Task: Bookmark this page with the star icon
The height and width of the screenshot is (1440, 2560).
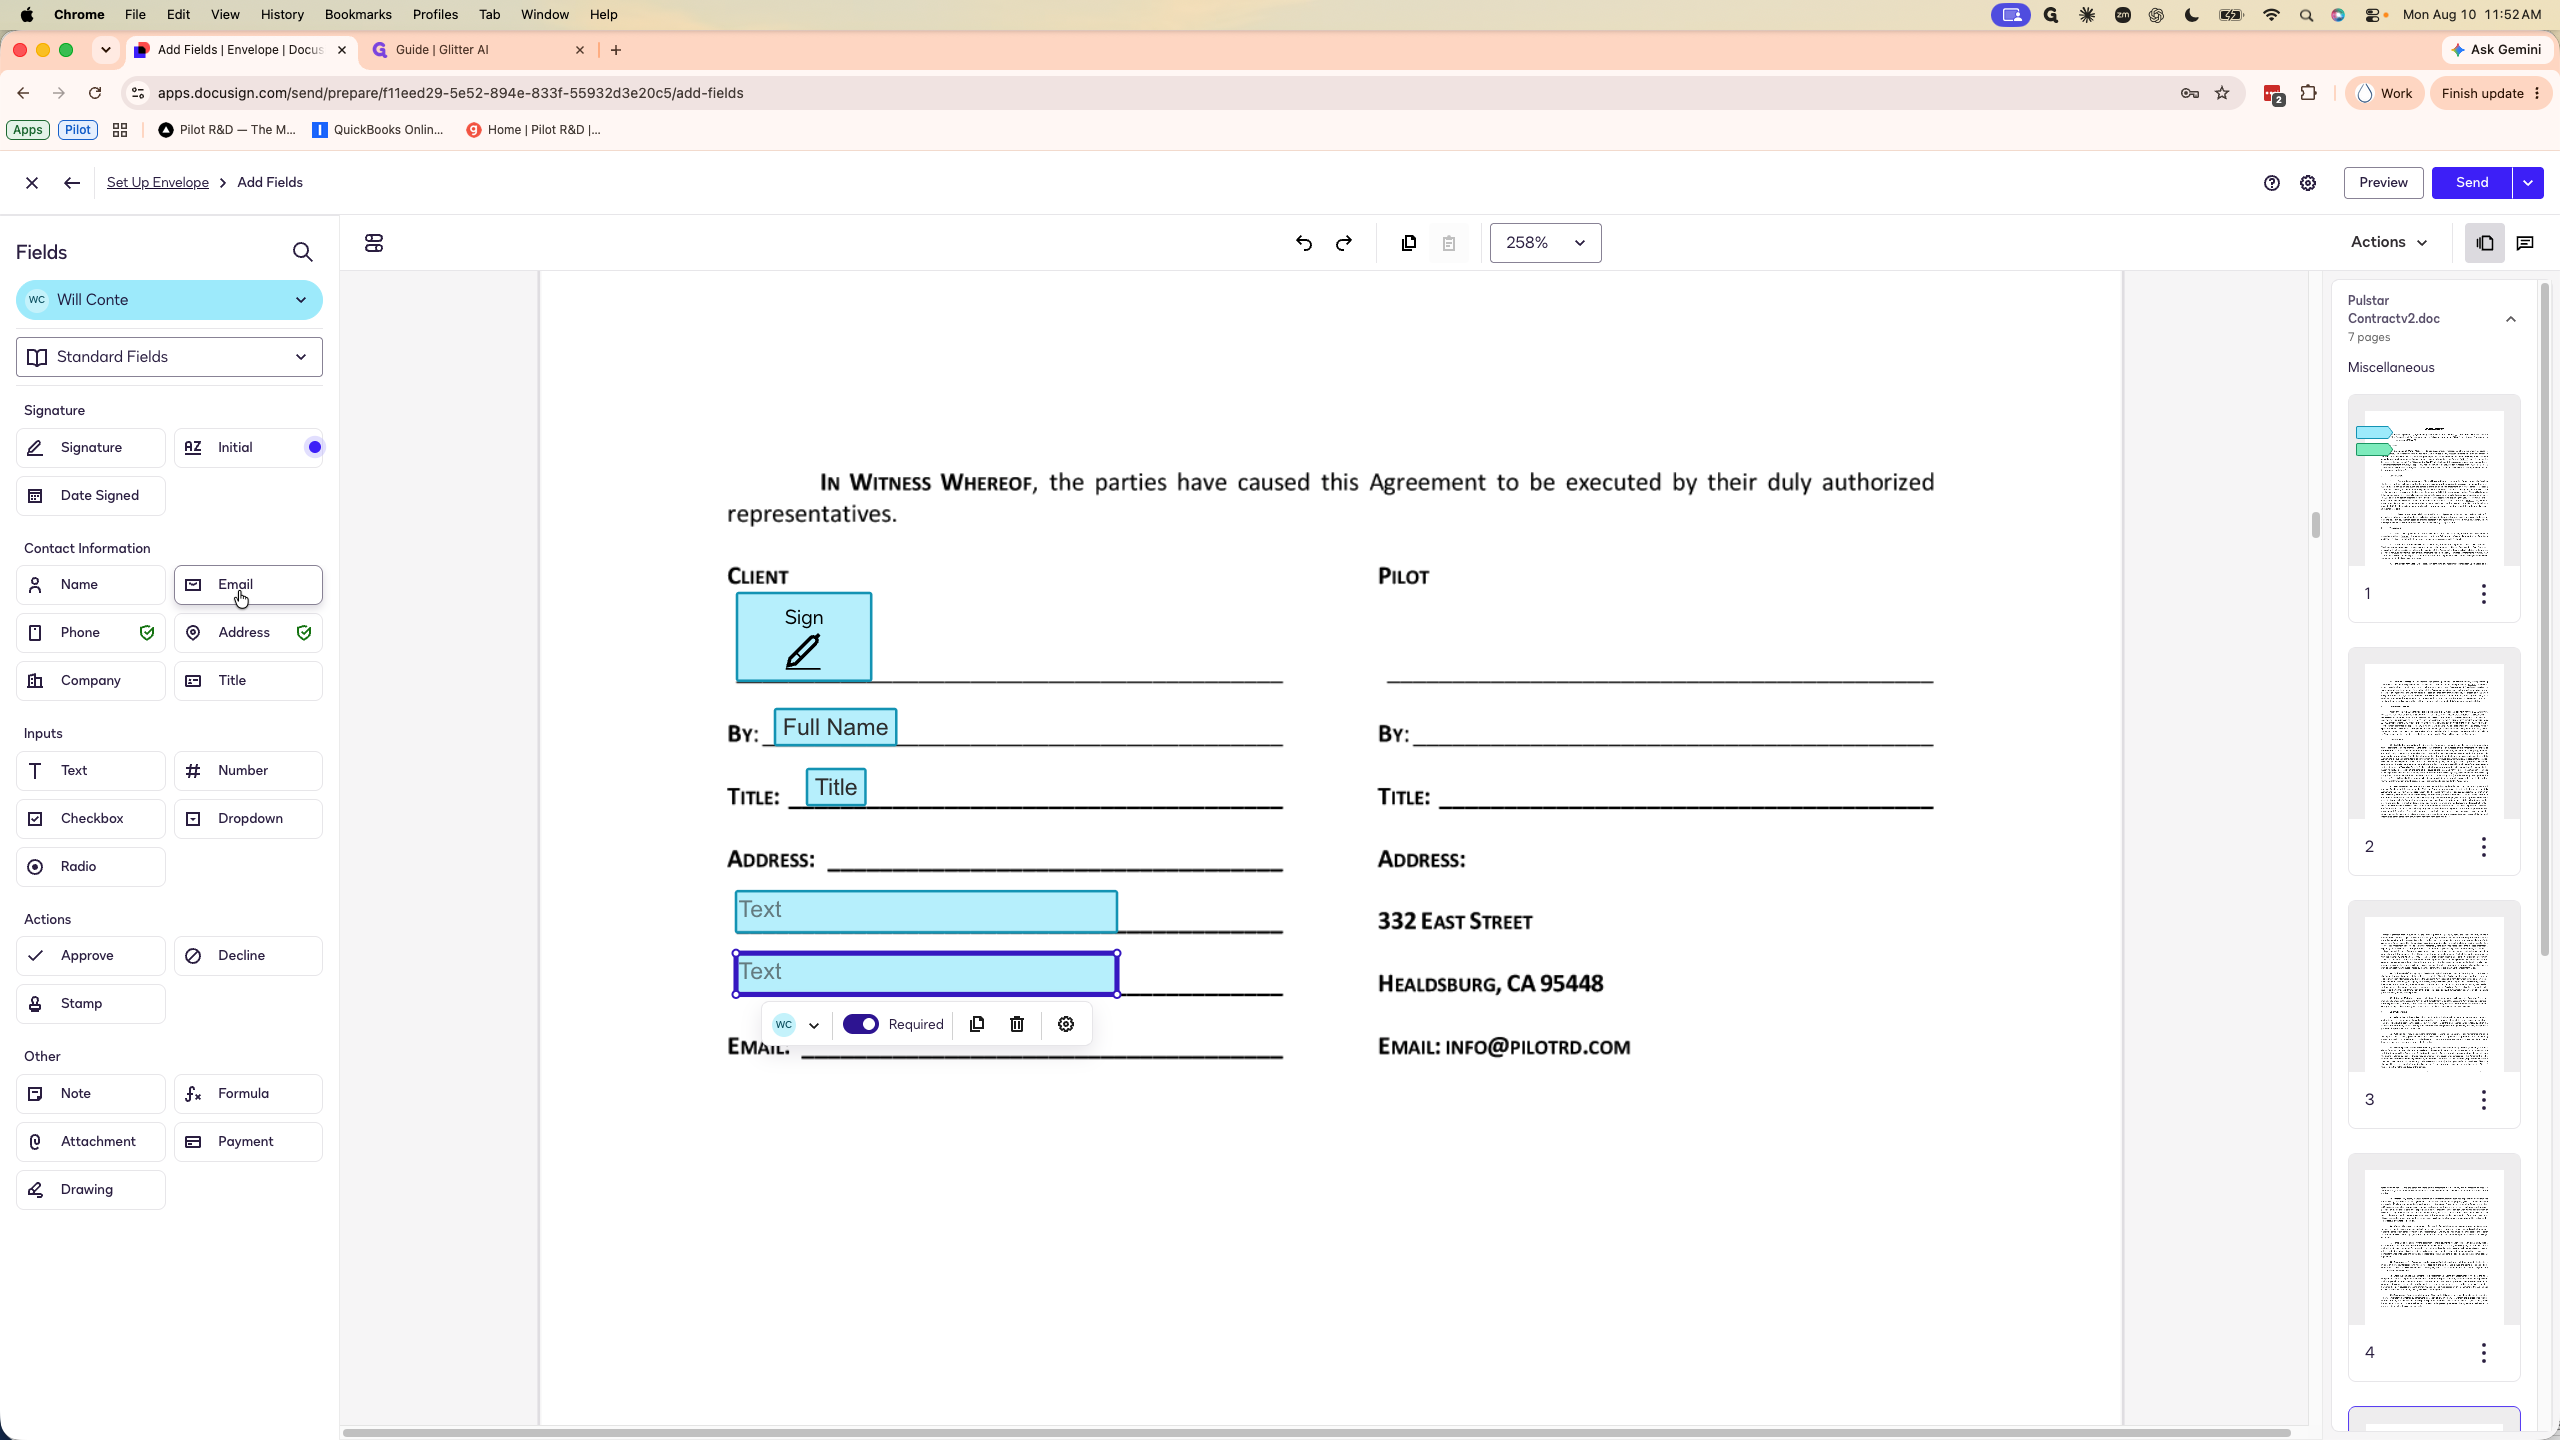Action: [x=2222, y=93]
